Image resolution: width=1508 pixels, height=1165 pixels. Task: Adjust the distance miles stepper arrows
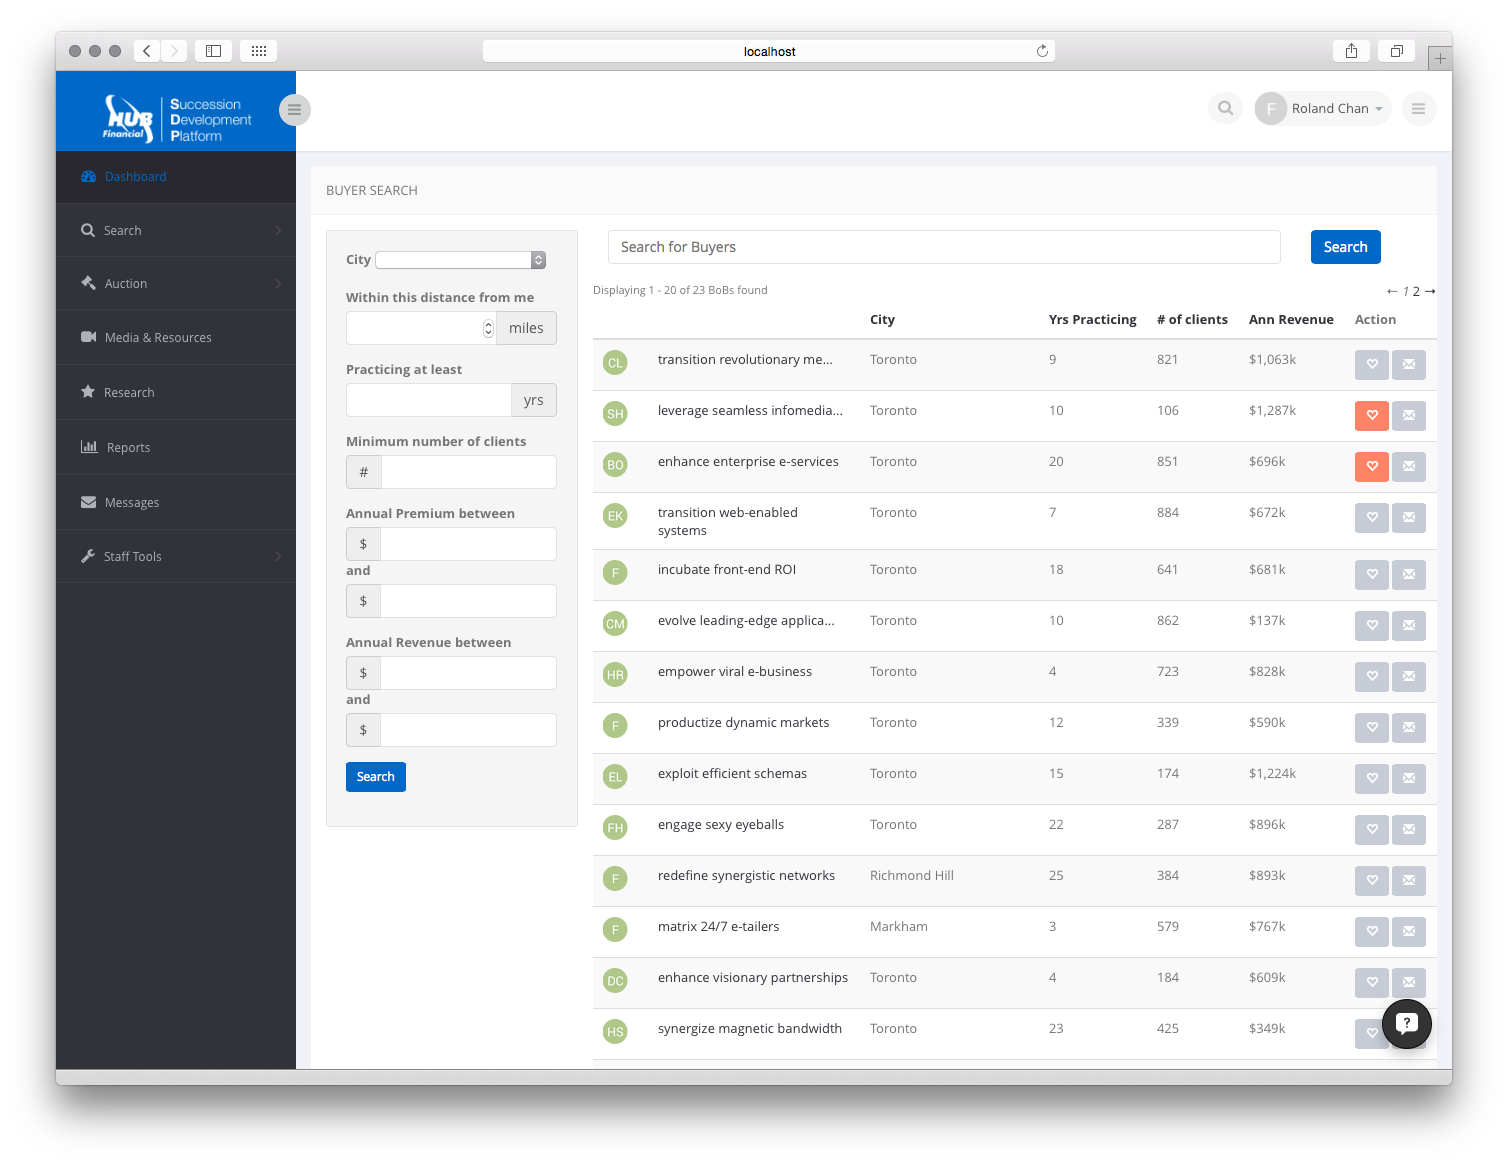pos(488,328)
